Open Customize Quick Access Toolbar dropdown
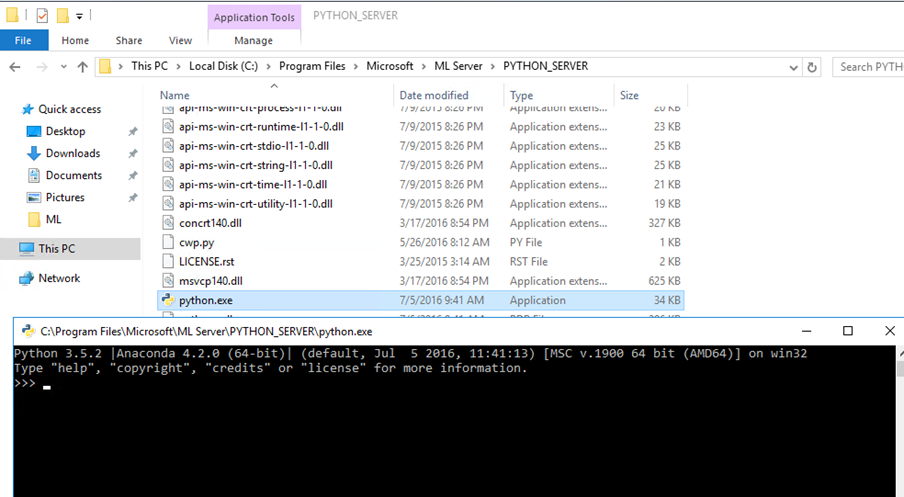 [x=80, y=16]
